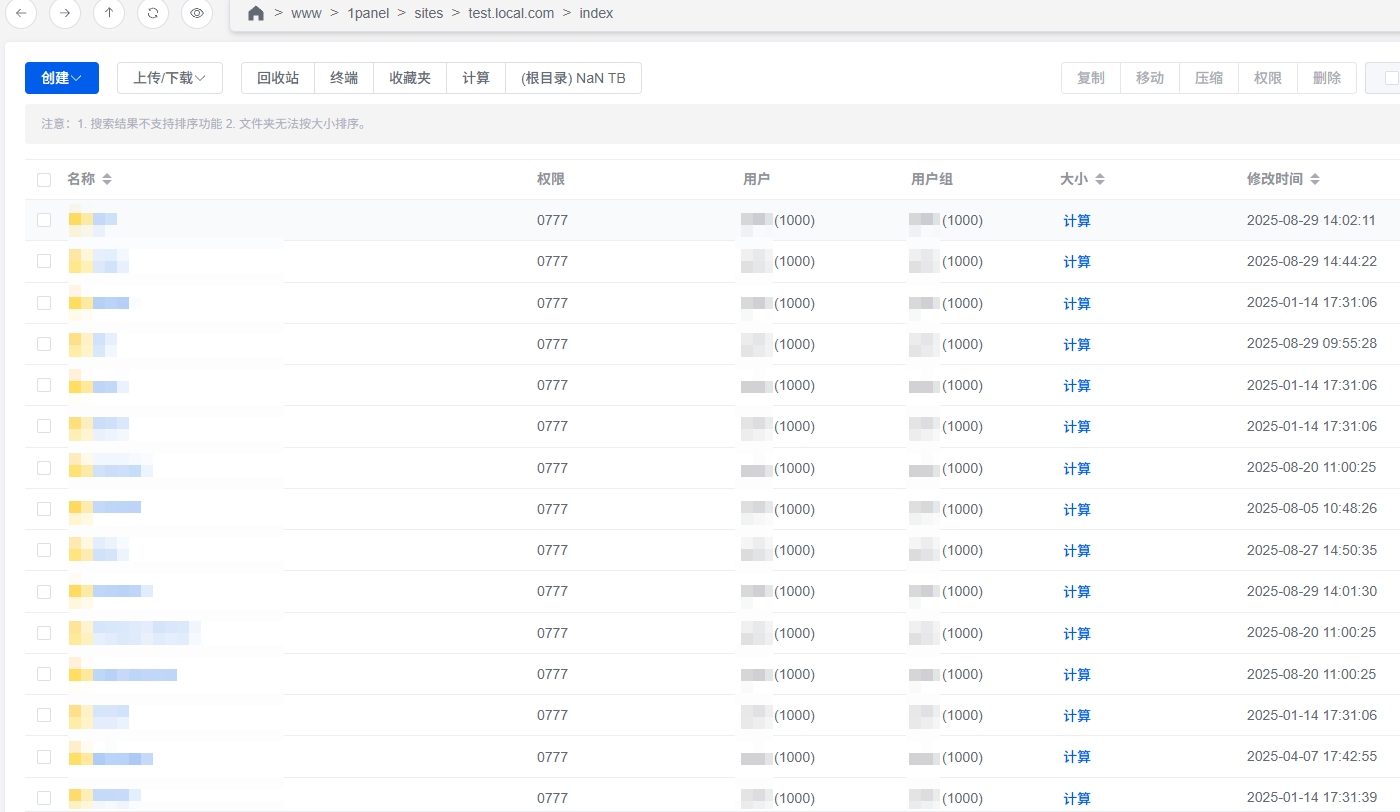Check the row modified 2025-04-07 17:42:55
The width and height of the screenshot is (1400, 812).
pyautogui.click(x=44, y=757)
